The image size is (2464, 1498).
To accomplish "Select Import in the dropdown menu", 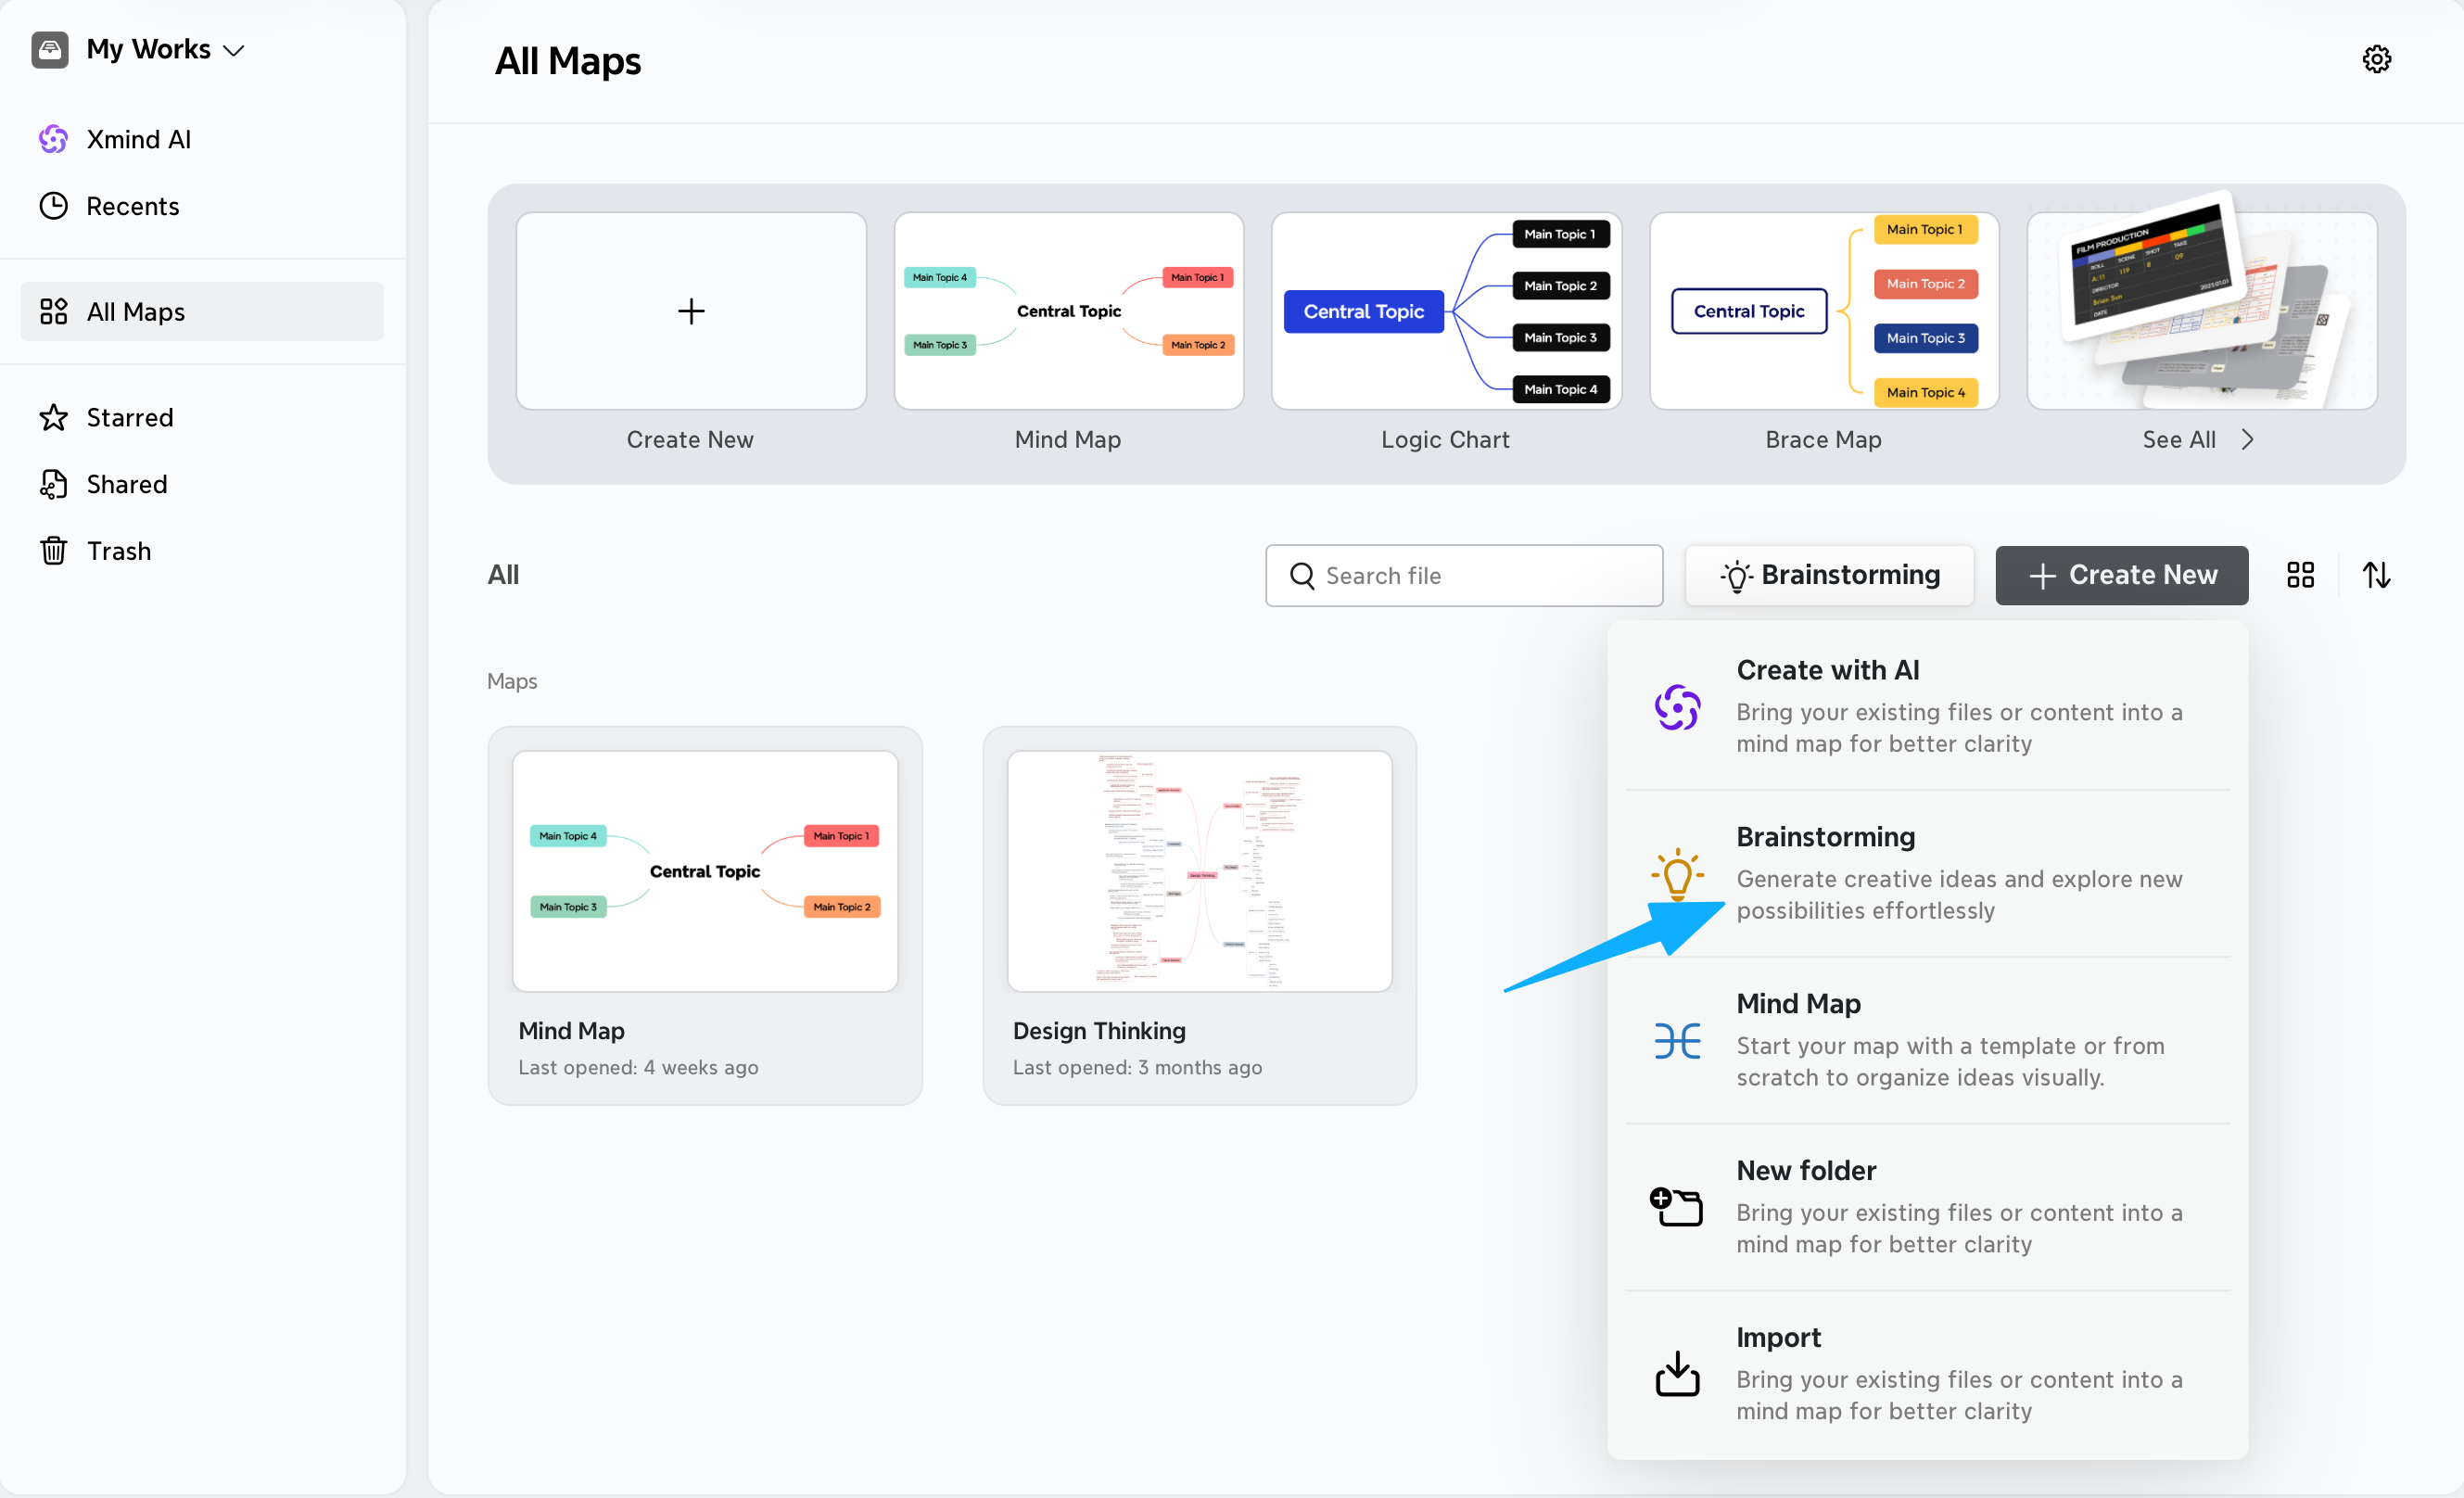I will [1928, 1374].
